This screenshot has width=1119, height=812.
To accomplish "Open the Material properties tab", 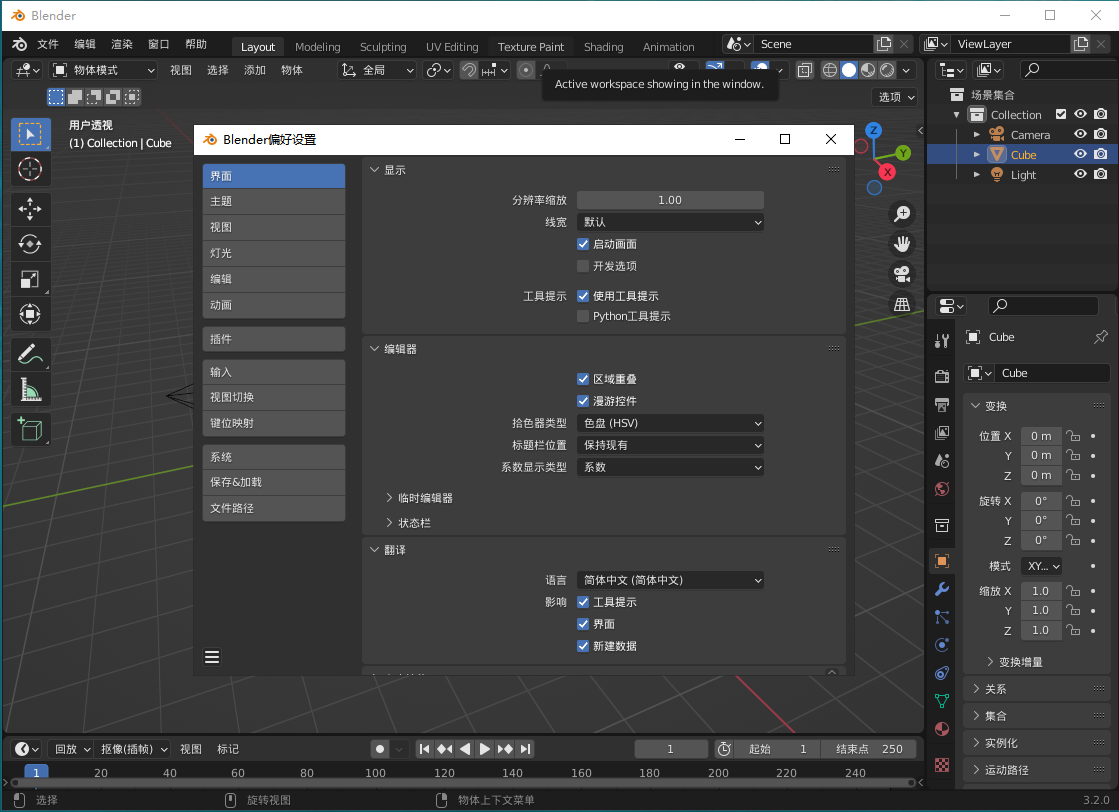I will [941, 729].
